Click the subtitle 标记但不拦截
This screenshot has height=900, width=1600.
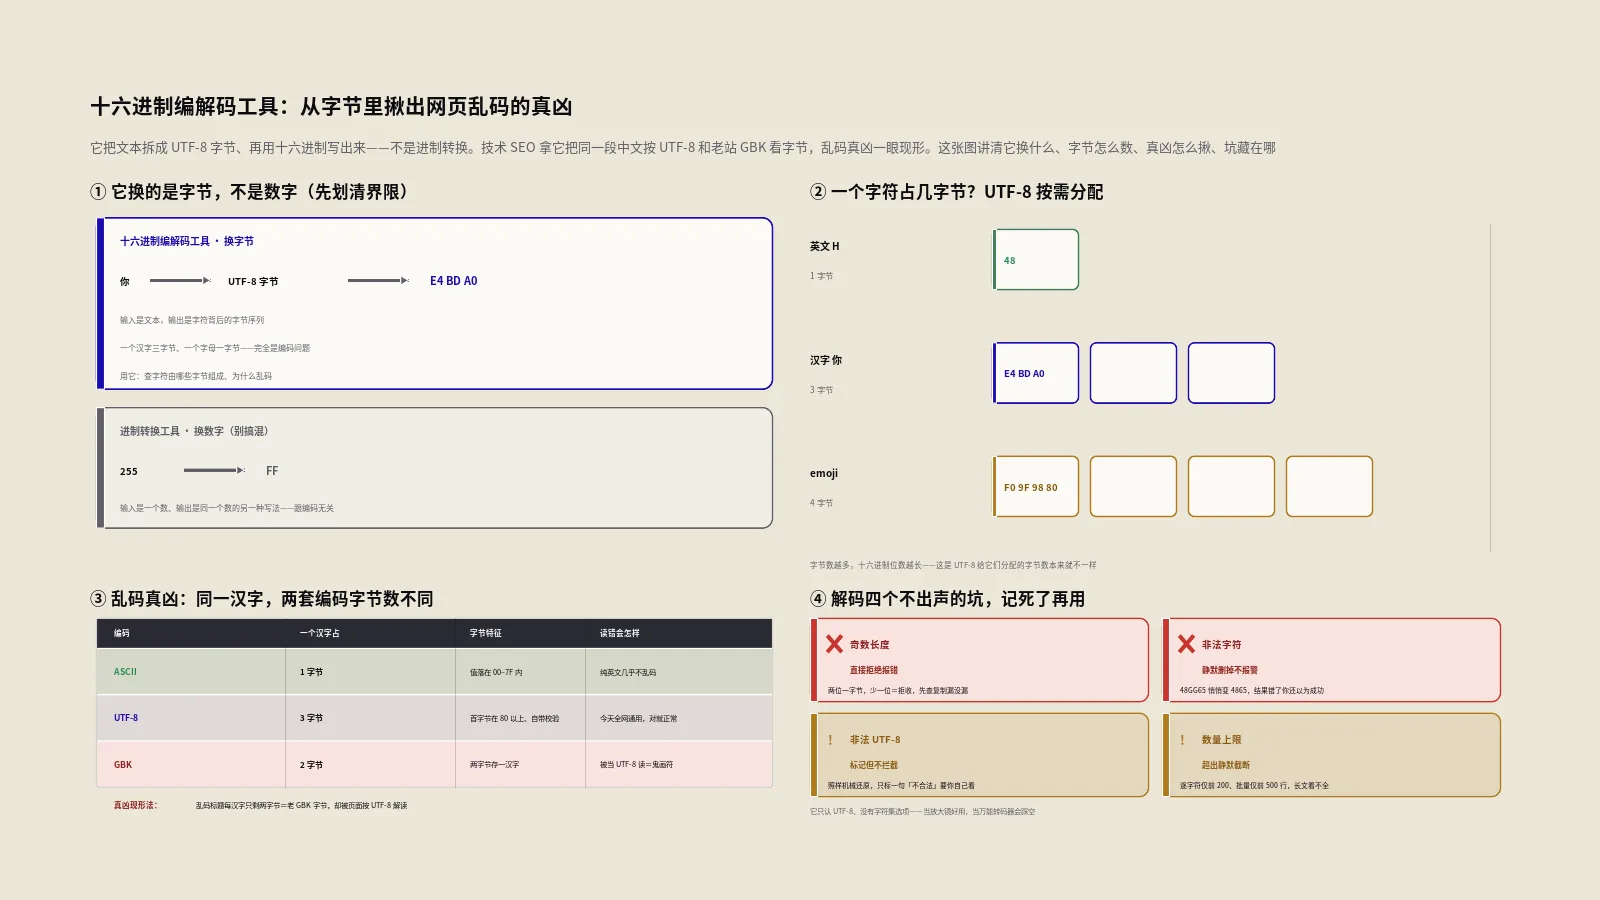pyautogui.click(x=874, y=765)
